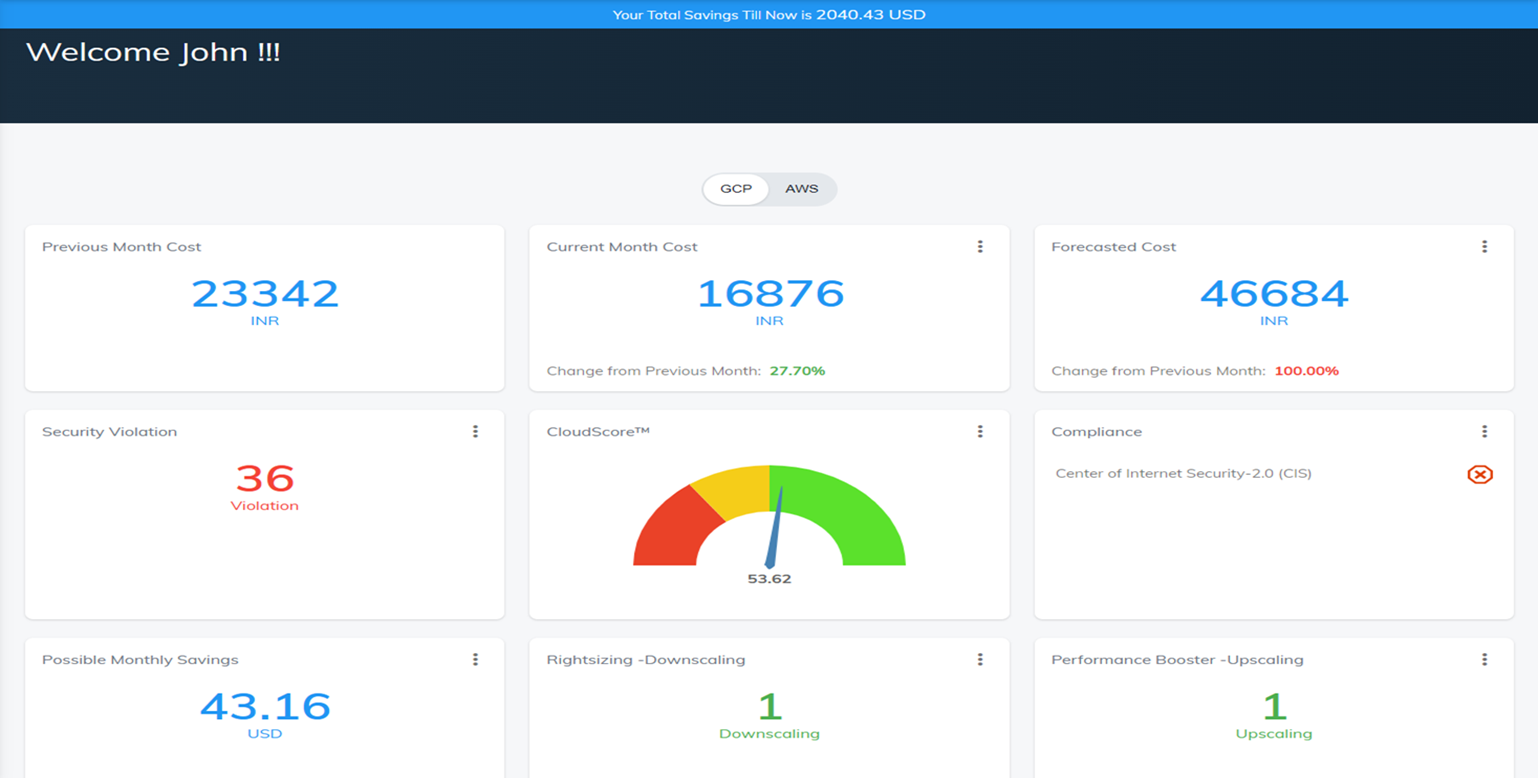Click the 100.00% forecasted change percentage

tap(1306, 371)
